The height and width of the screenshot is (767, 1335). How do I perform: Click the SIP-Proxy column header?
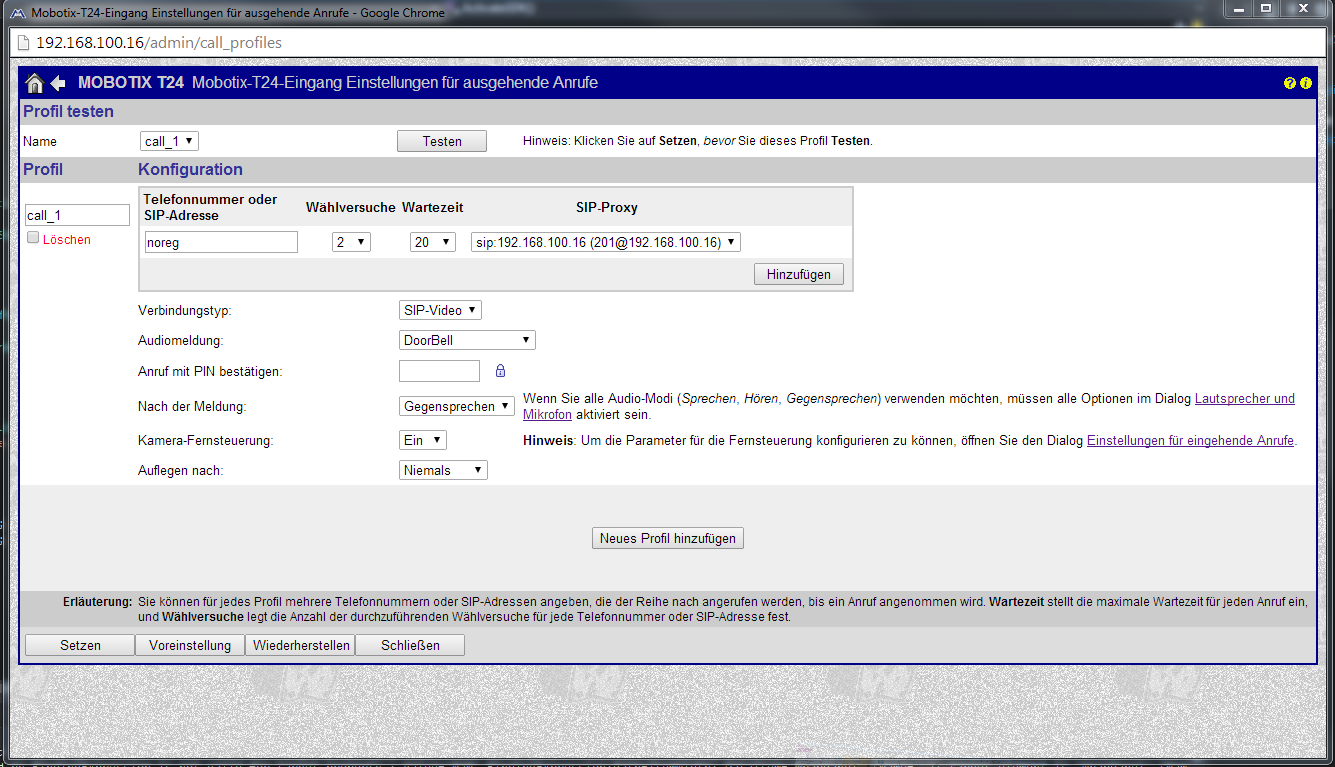click(606, 207)
